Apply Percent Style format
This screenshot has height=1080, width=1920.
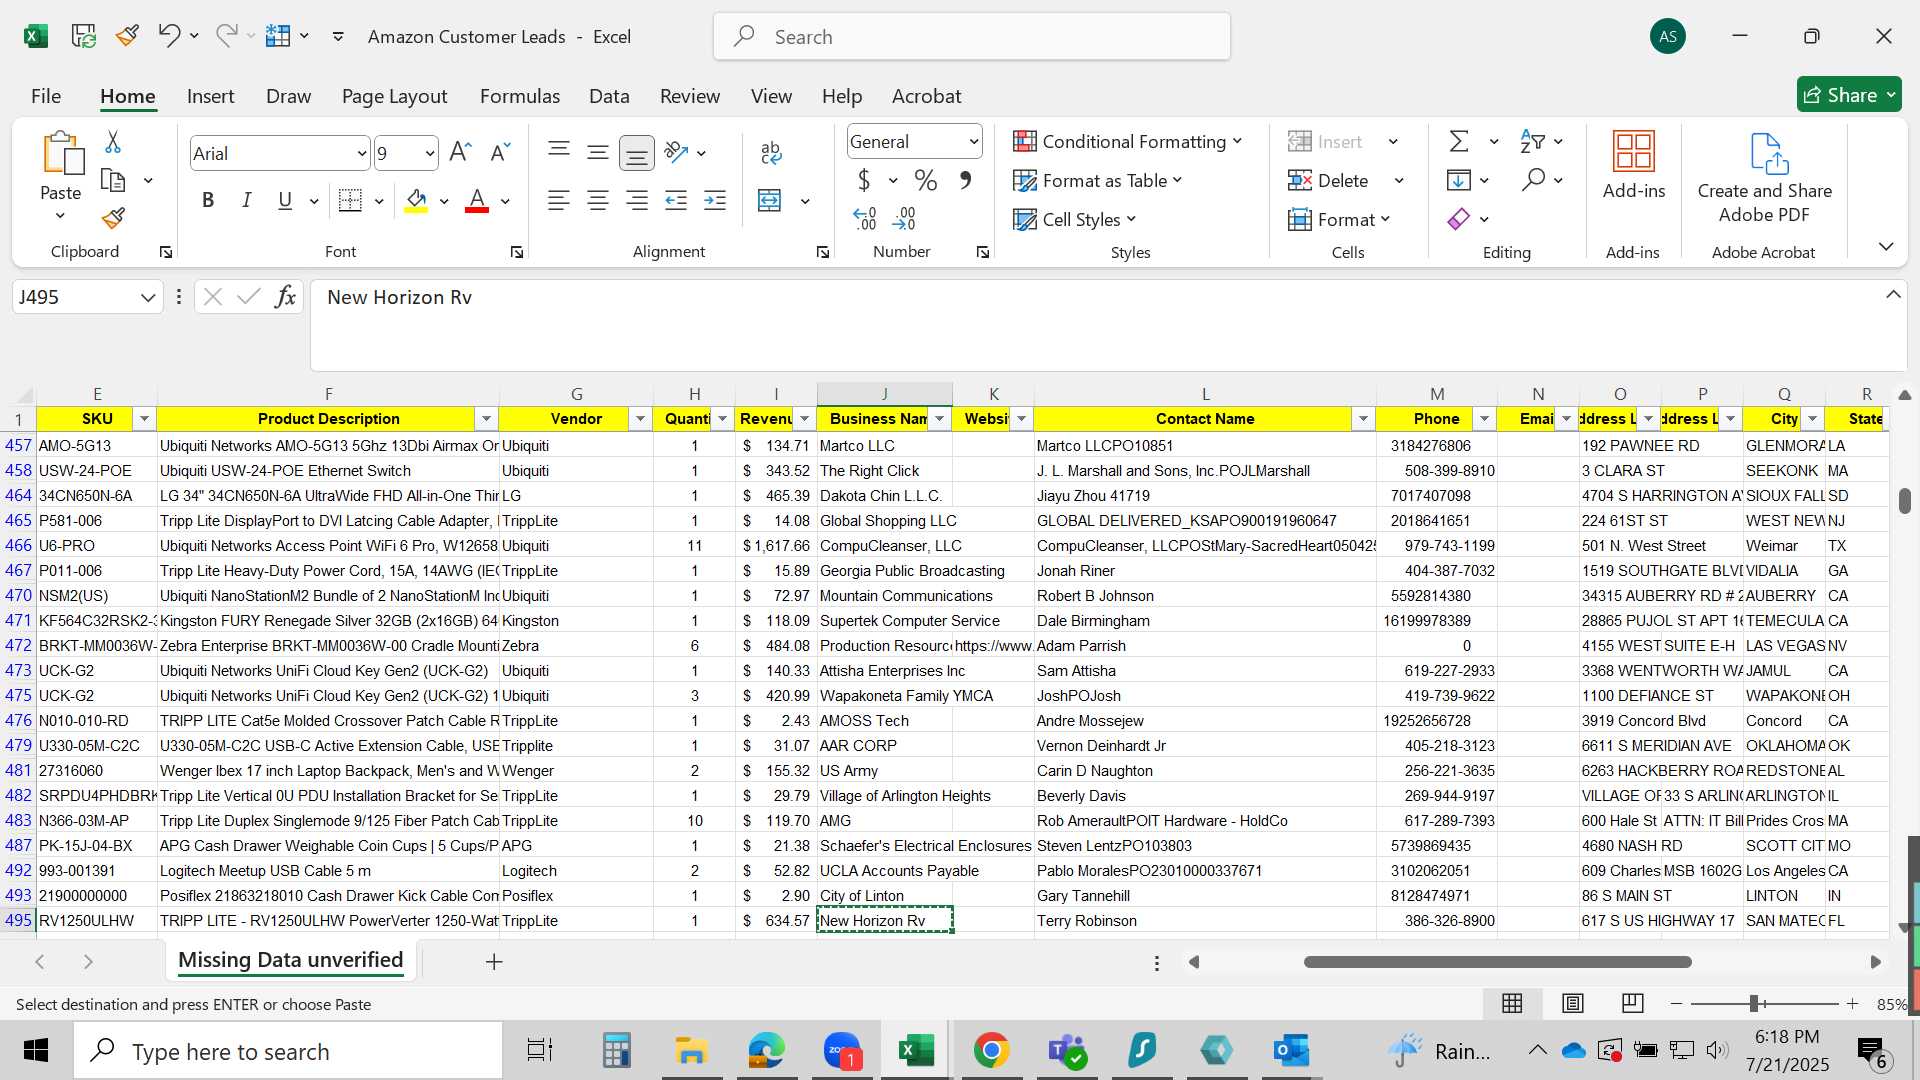pos(926,180)
